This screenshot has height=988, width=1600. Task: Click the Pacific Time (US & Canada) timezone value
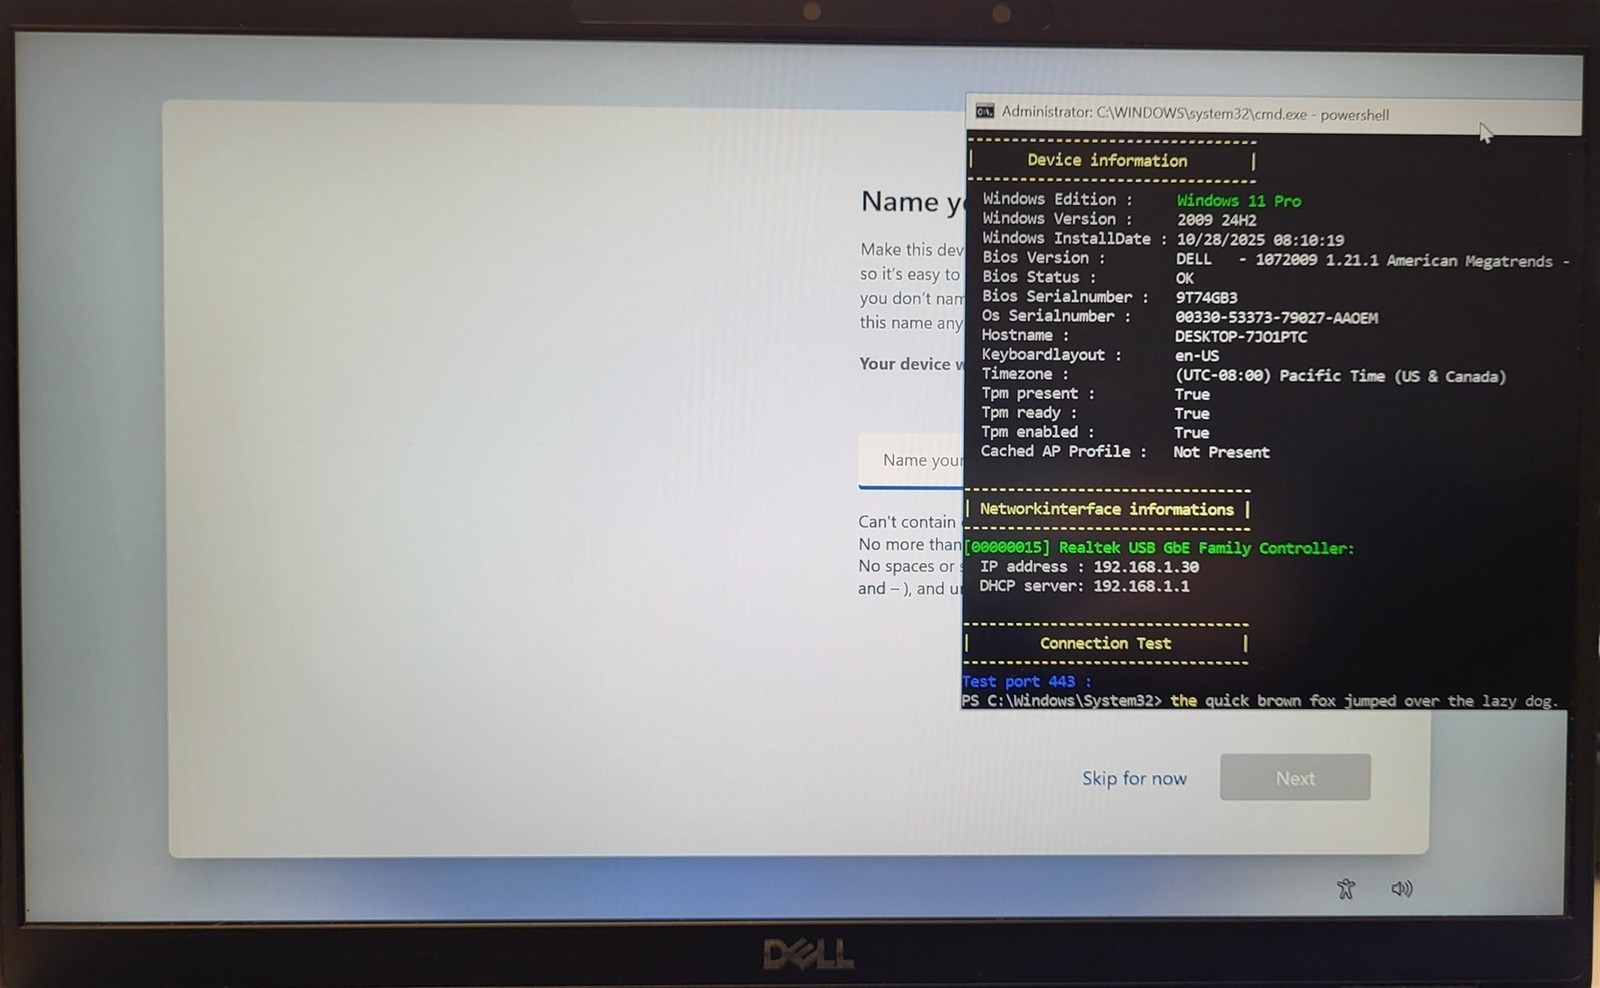point(1340,376)
